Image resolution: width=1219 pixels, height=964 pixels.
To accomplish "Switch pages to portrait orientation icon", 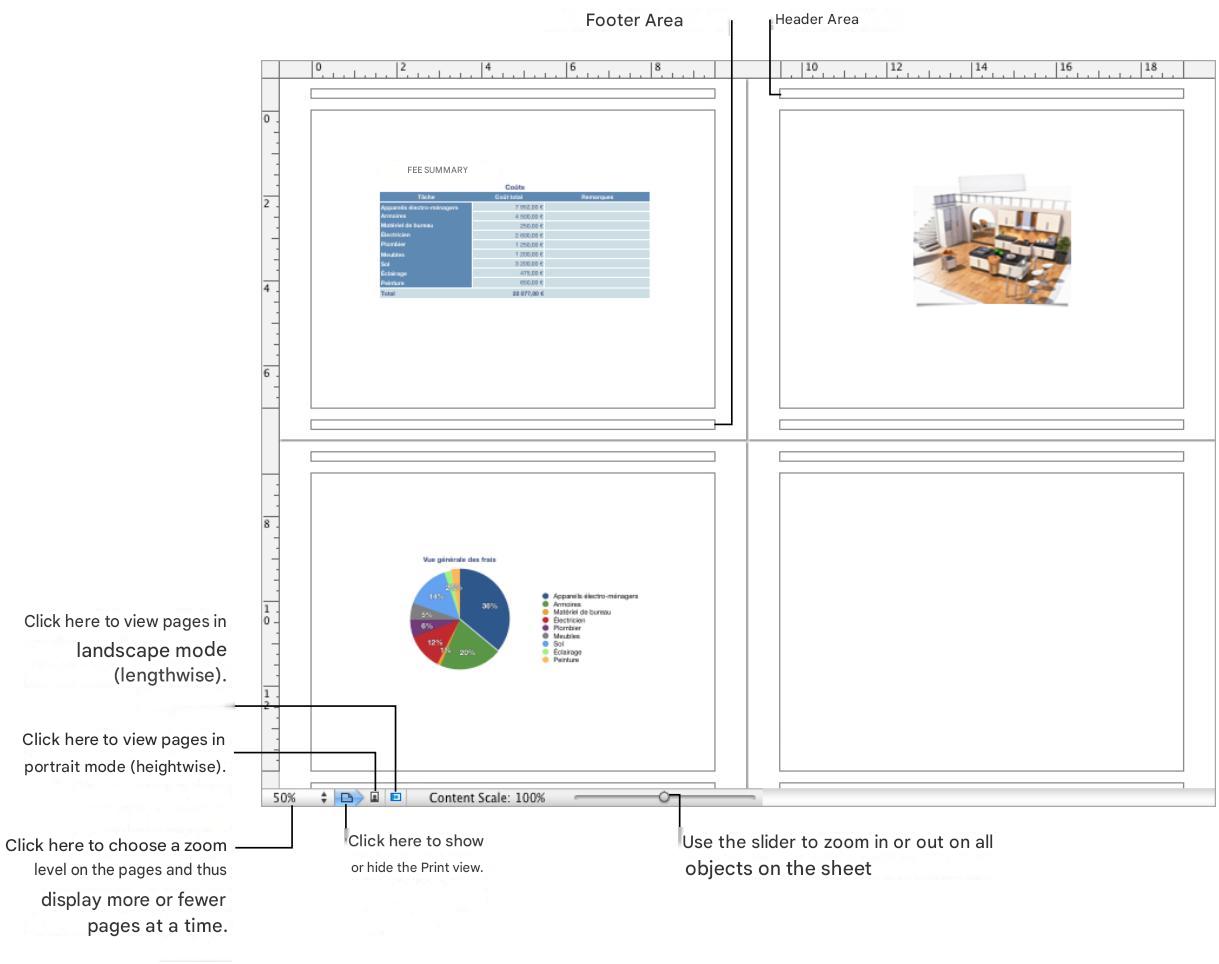I will [x=375, y=798].
